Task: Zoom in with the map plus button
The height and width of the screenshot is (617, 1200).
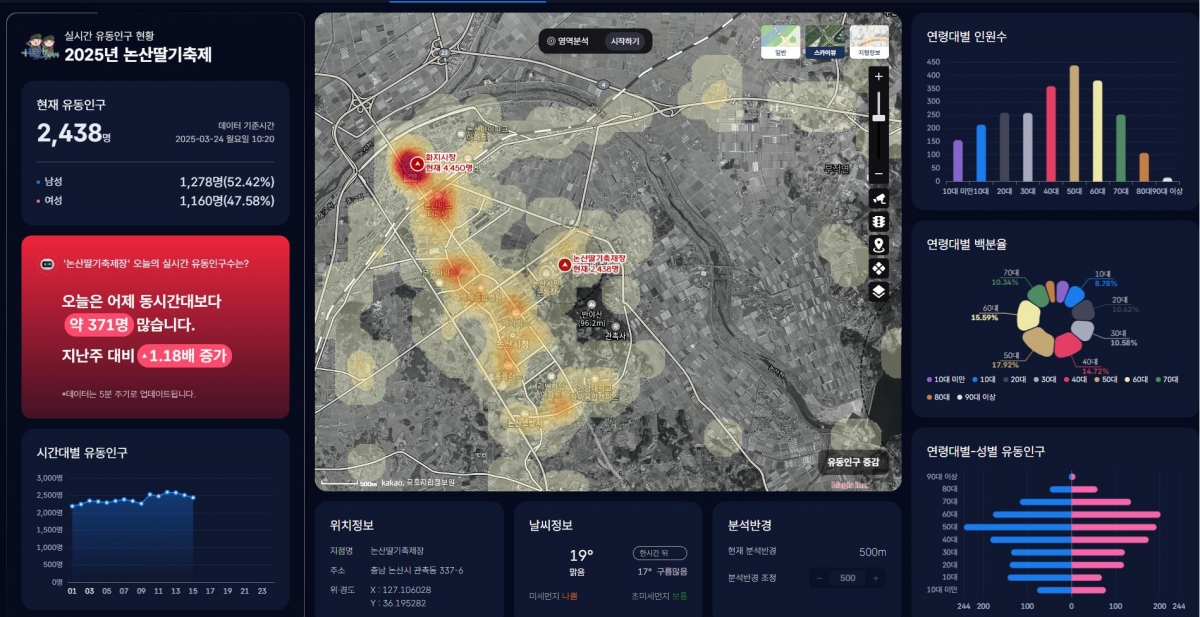Action: tap(879, 76)
